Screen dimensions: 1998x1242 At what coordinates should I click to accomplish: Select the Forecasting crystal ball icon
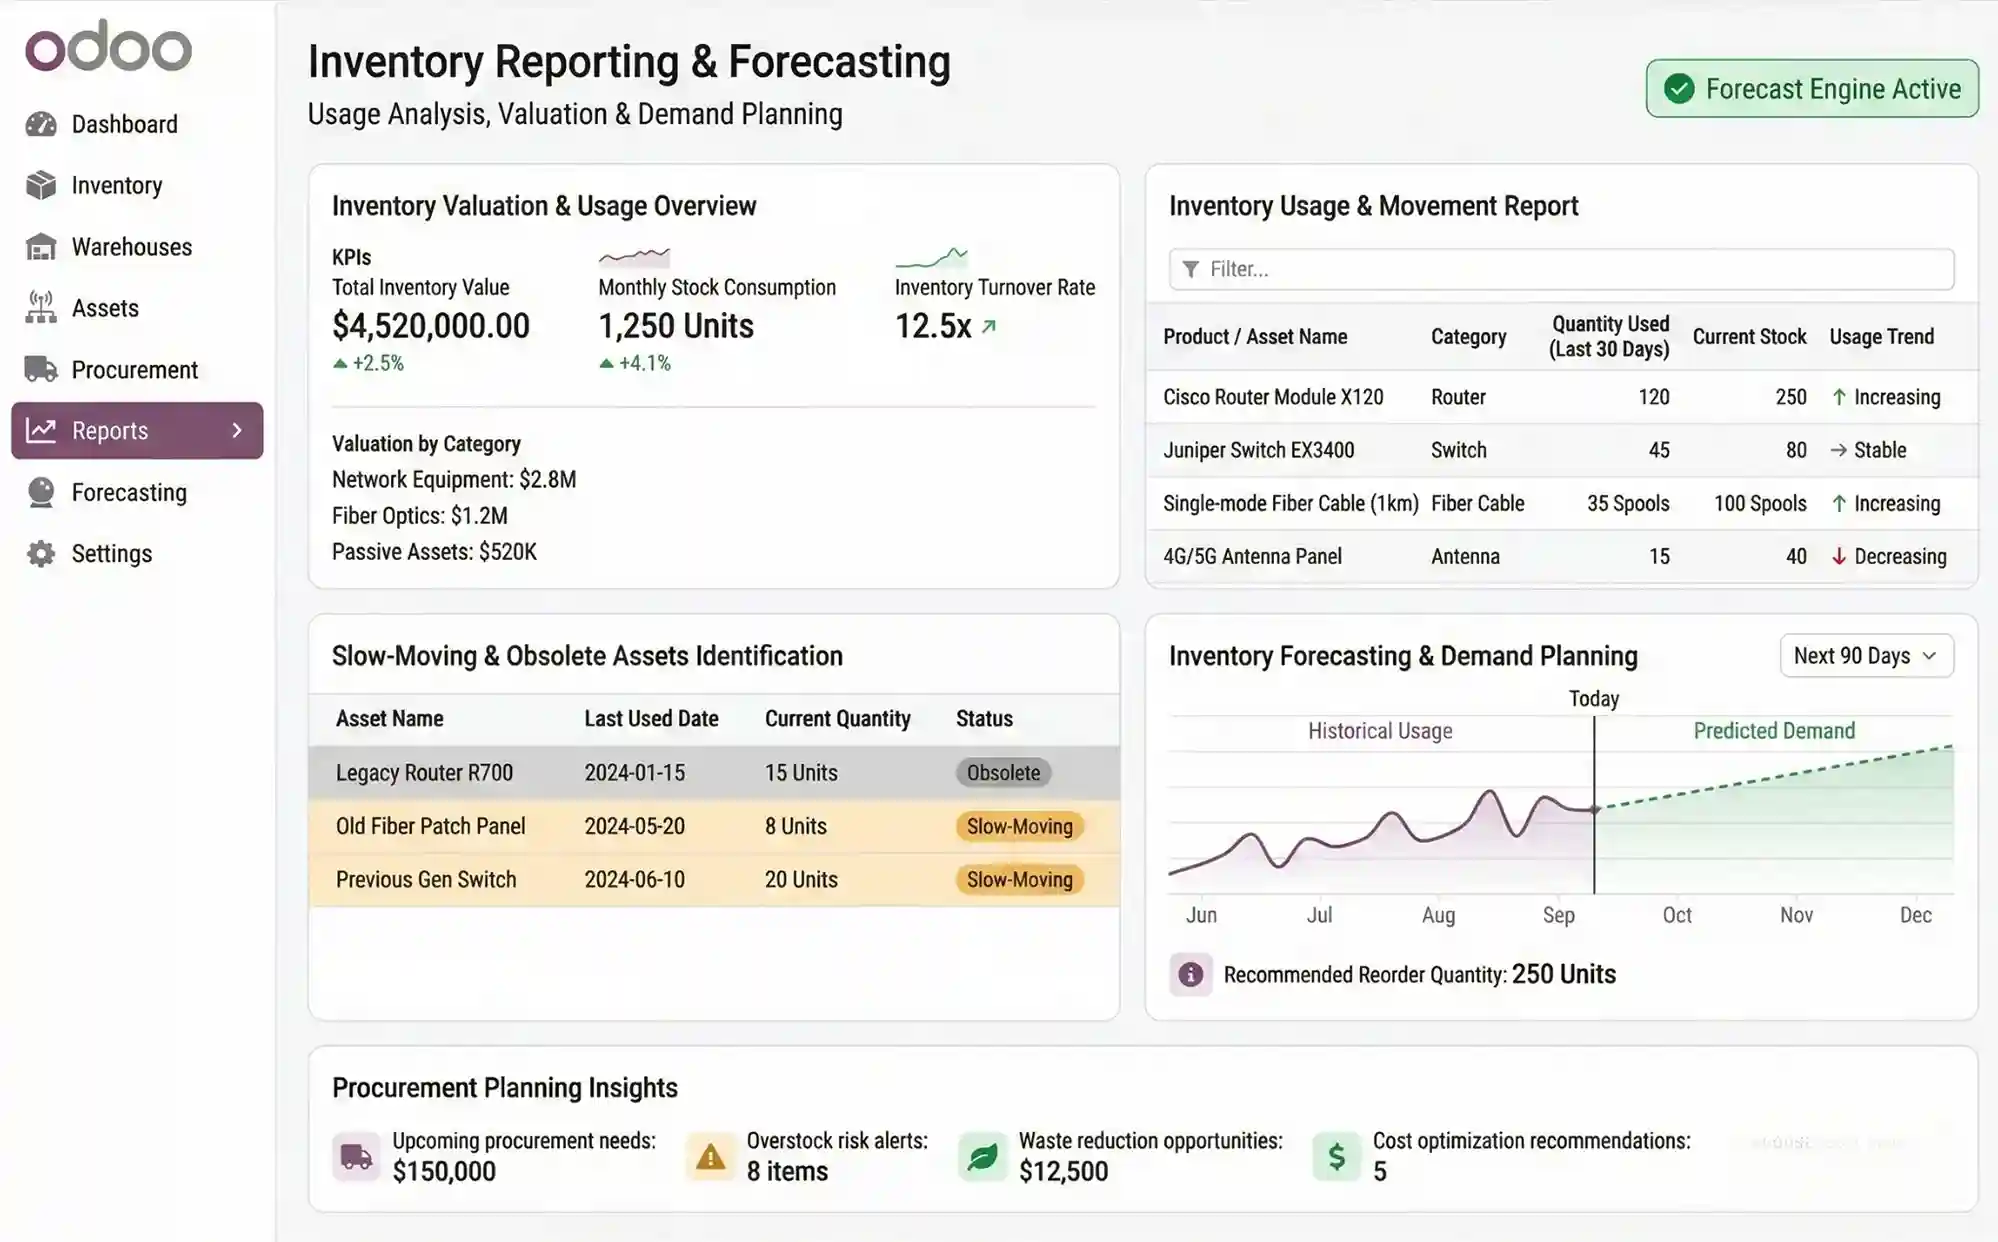tap(40, 492)
